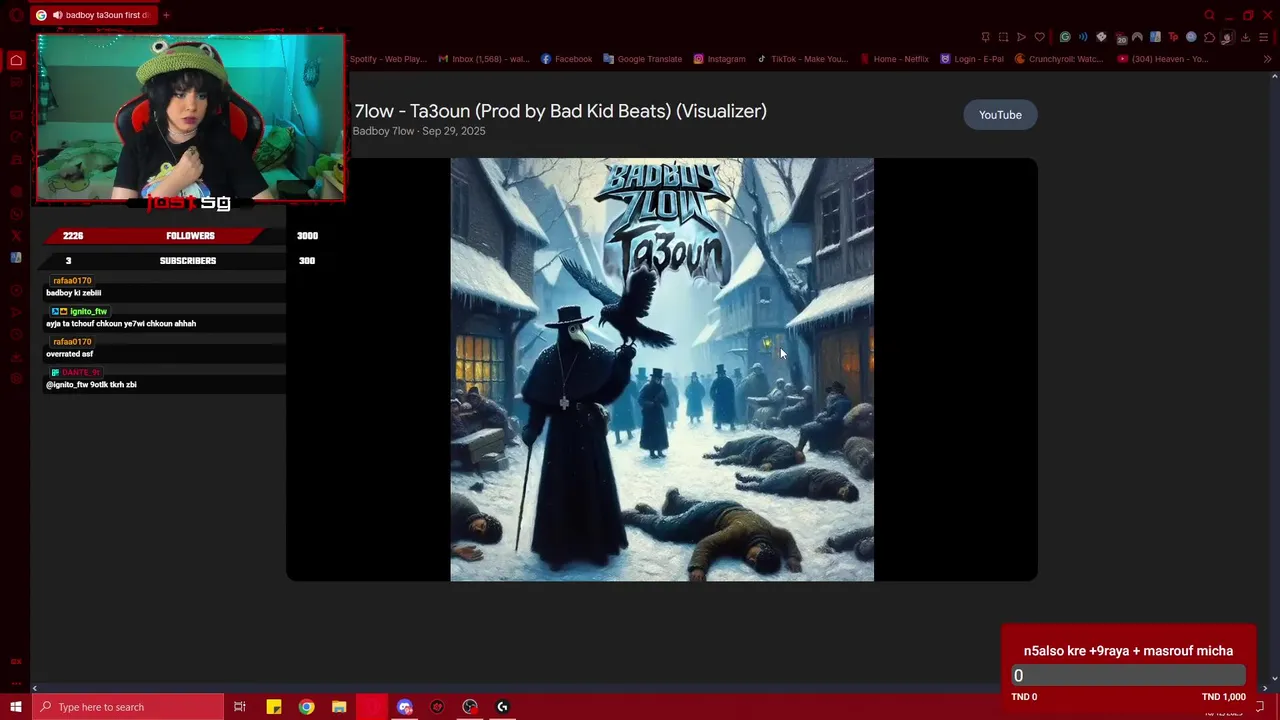1280x720 pixels.
Task: Click the Windows Start button
Action: click(15, 707)
